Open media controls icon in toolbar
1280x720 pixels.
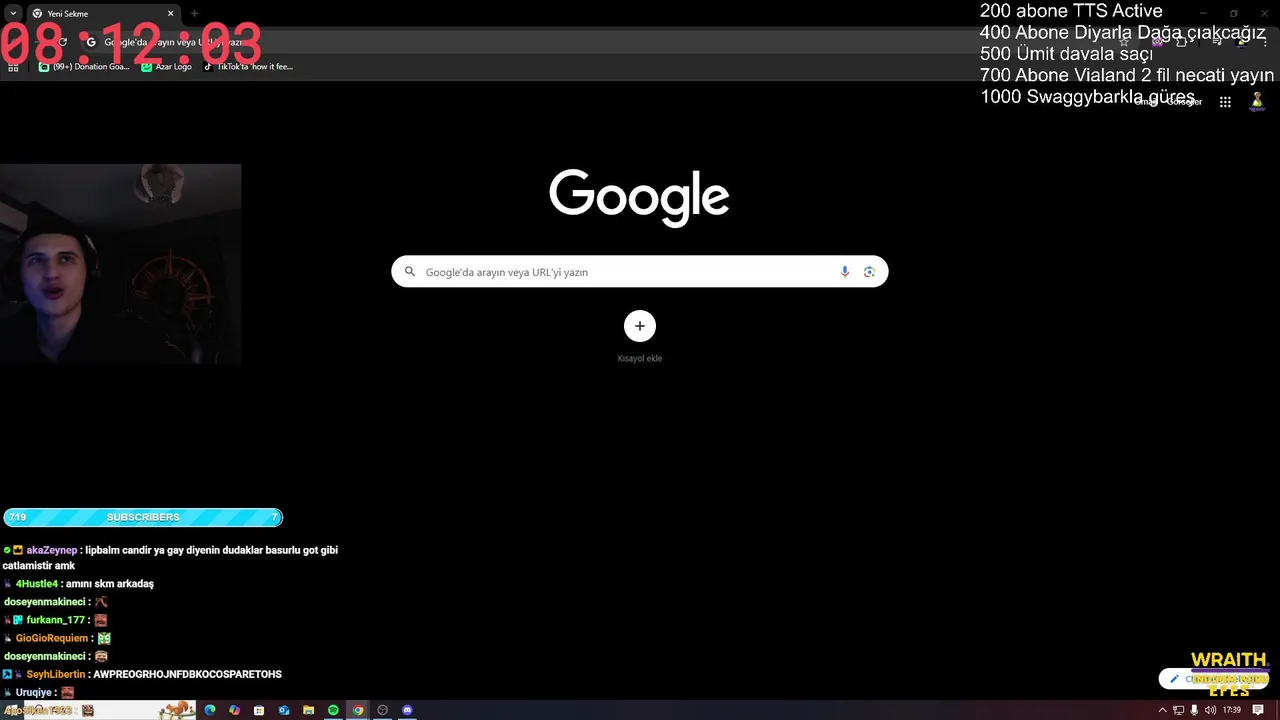1217,42
